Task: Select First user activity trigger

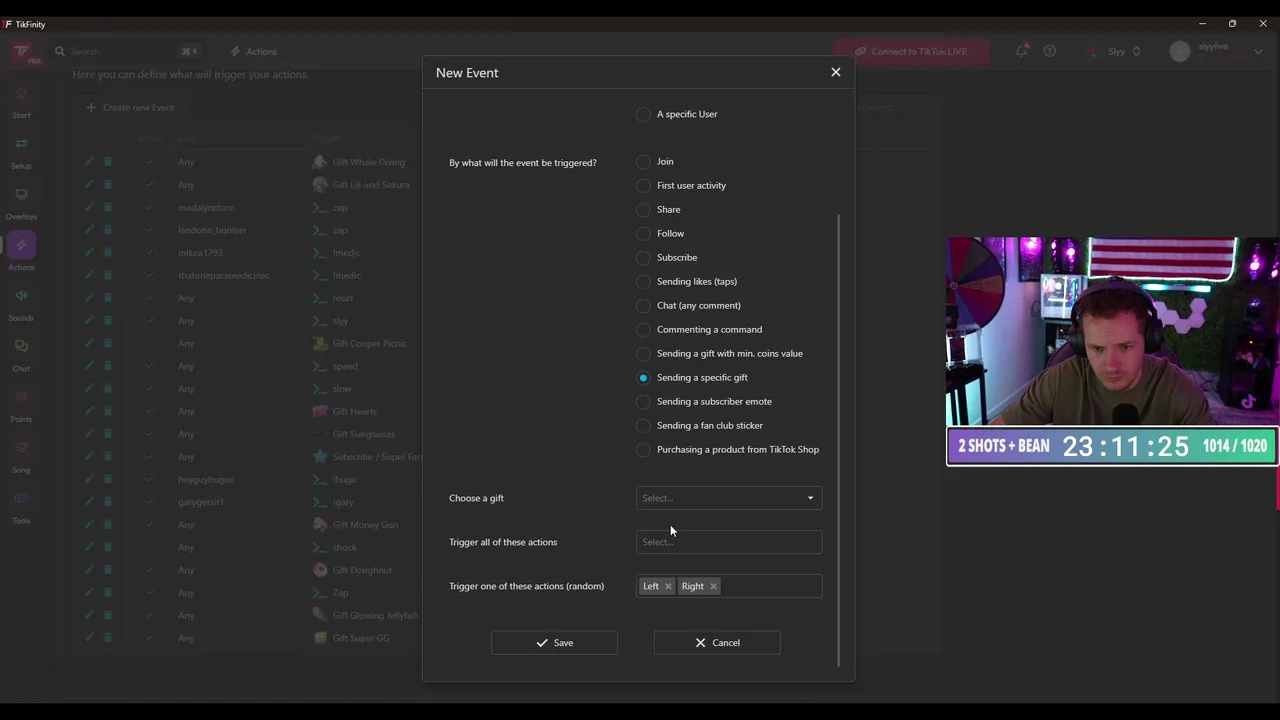Action: click(643, 186)
